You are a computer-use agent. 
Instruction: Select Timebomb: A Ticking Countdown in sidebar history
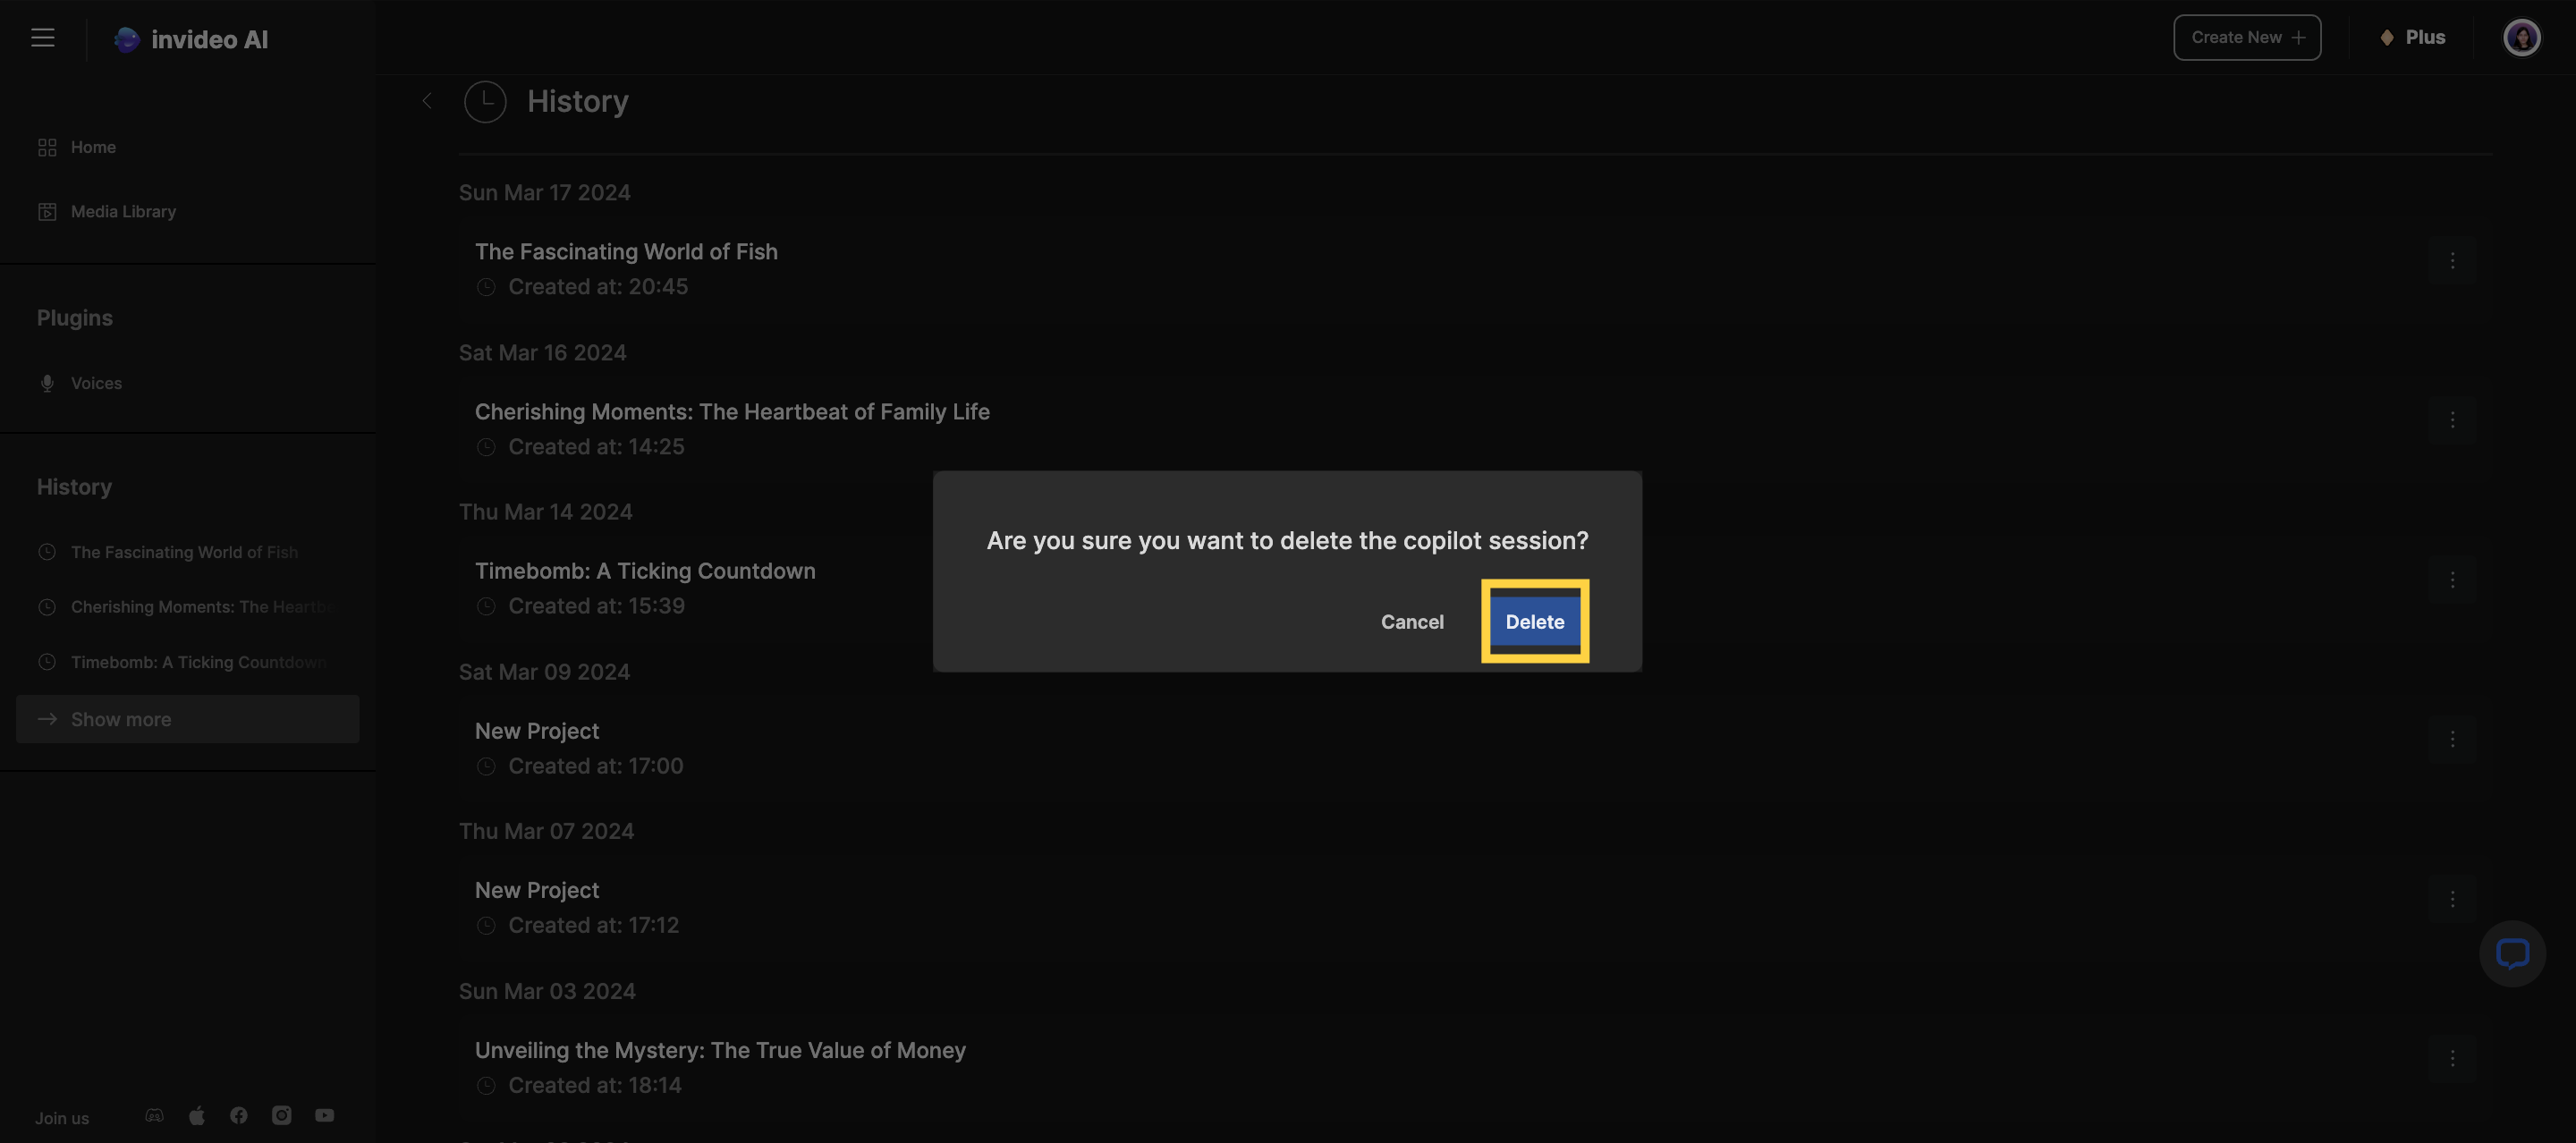[198, 662]
